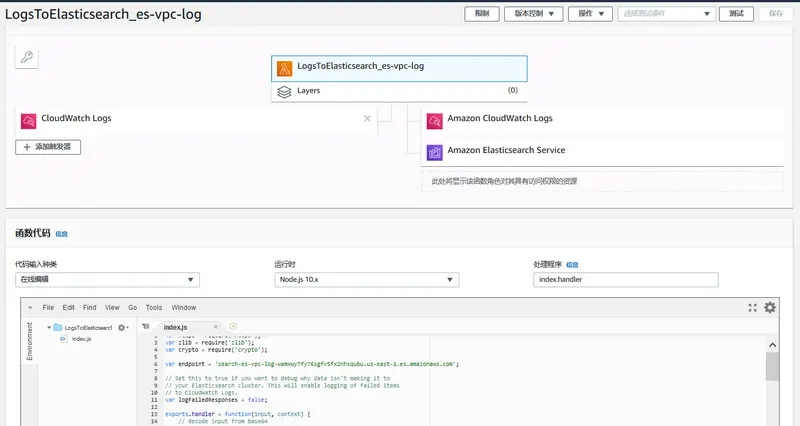Open the version control dropdown
This screenshot has height=426, width=800.
pos(534,14)
